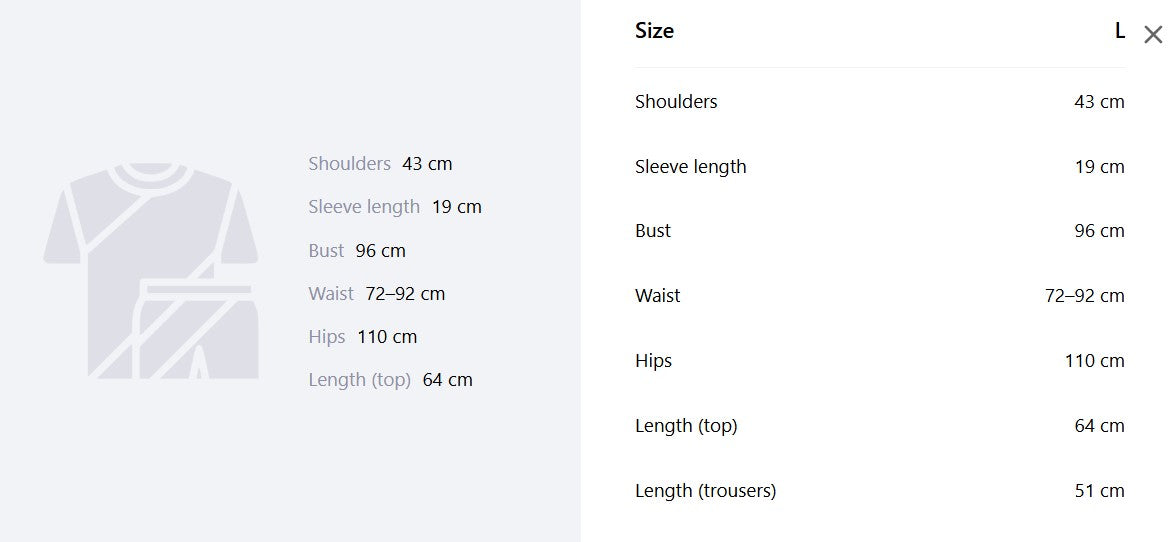Select the Shoulders row in the table
This screenshot has height=542, width=1171.
point(880,102)
